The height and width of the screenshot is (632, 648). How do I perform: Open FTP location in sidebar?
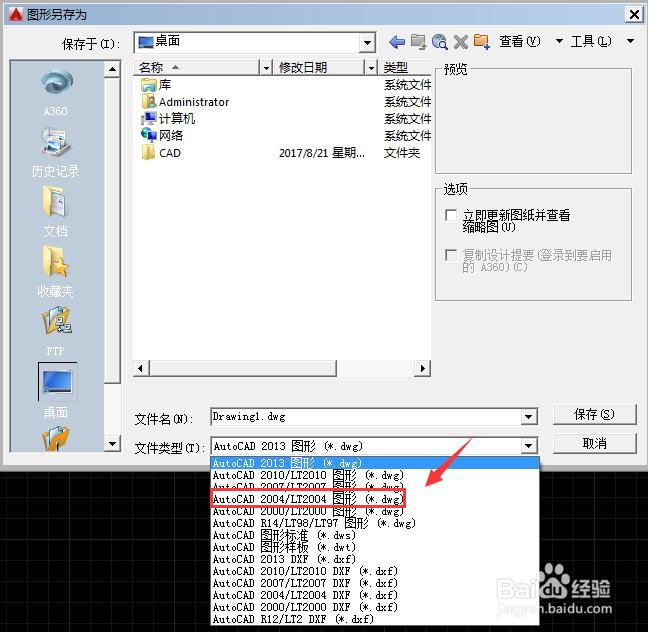[x=55, y=331]
